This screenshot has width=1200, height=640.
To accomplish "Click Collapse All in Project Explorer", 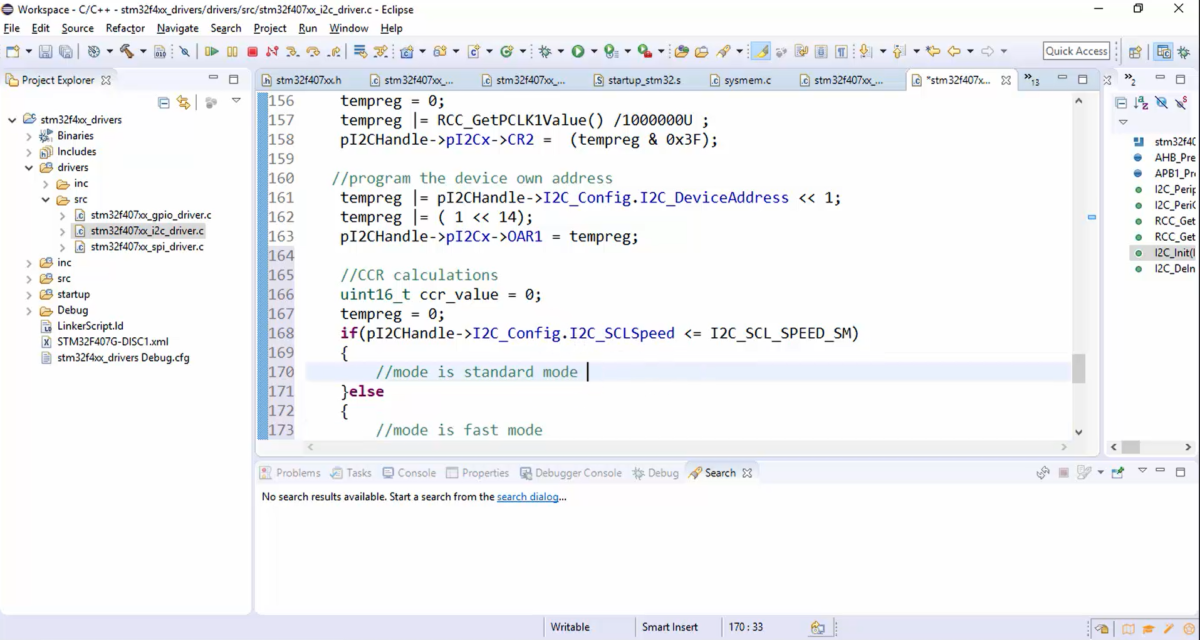I will (164, 102).
